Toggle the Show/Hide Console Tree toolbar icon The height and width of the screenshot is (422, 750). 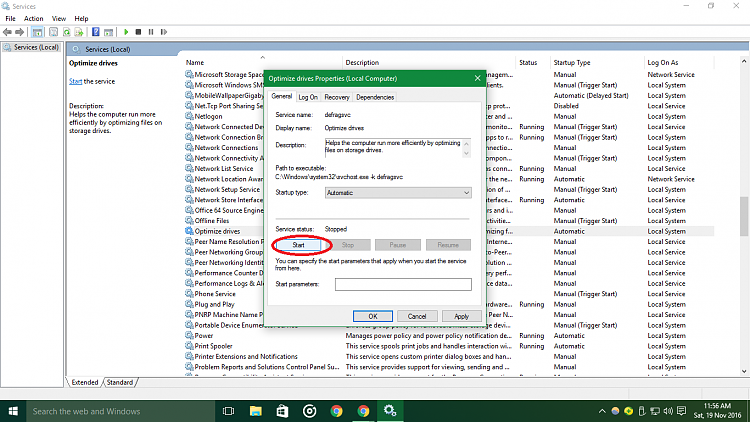point(37,32)
